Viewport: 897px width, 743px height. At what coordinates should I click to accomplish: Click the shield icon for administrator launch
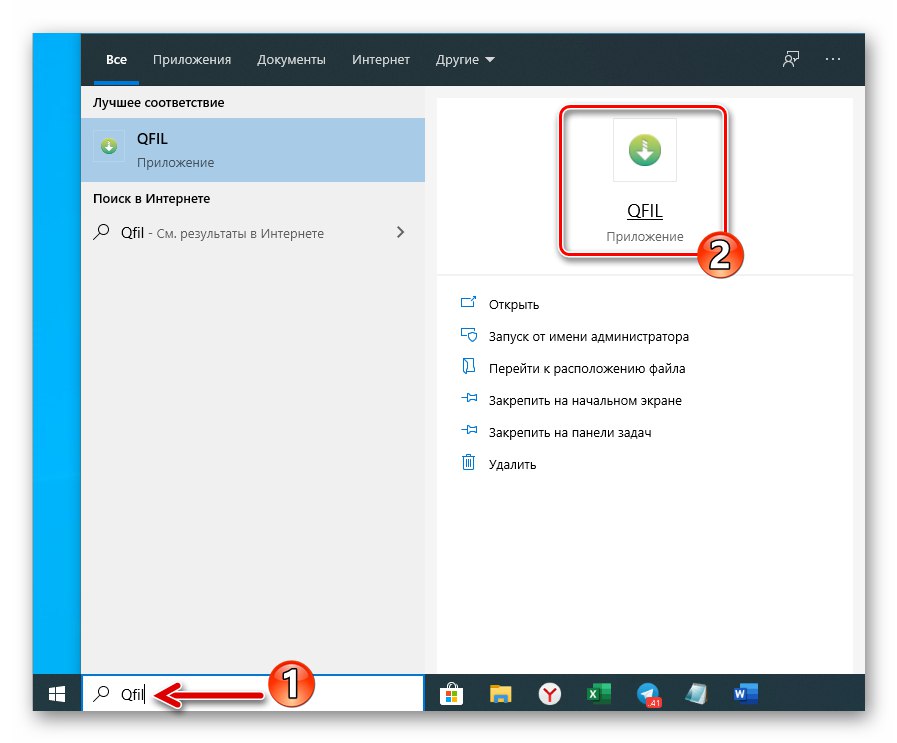(469, 335)
